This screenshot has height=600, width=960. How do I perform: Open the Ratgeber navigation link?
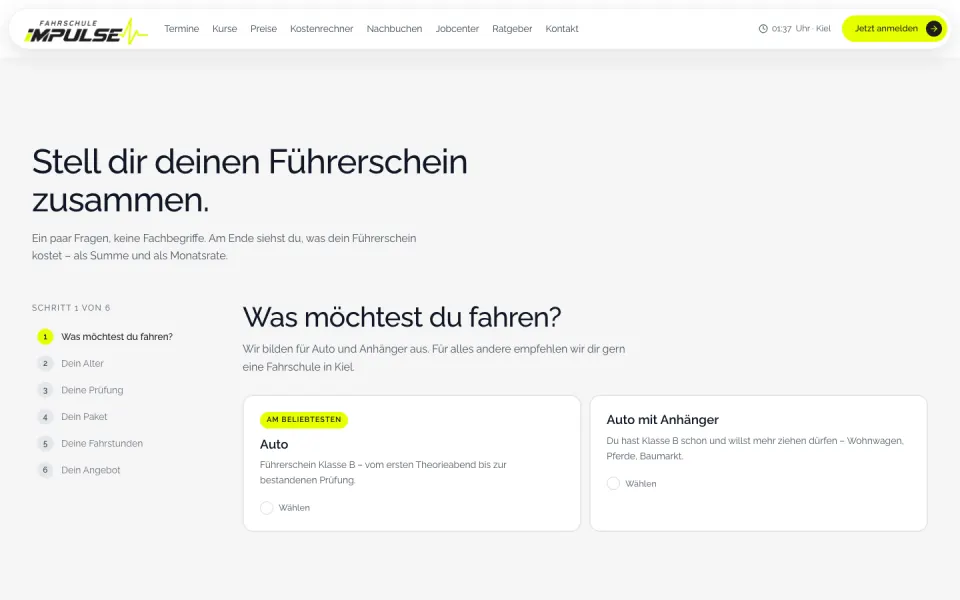[512, 29]
